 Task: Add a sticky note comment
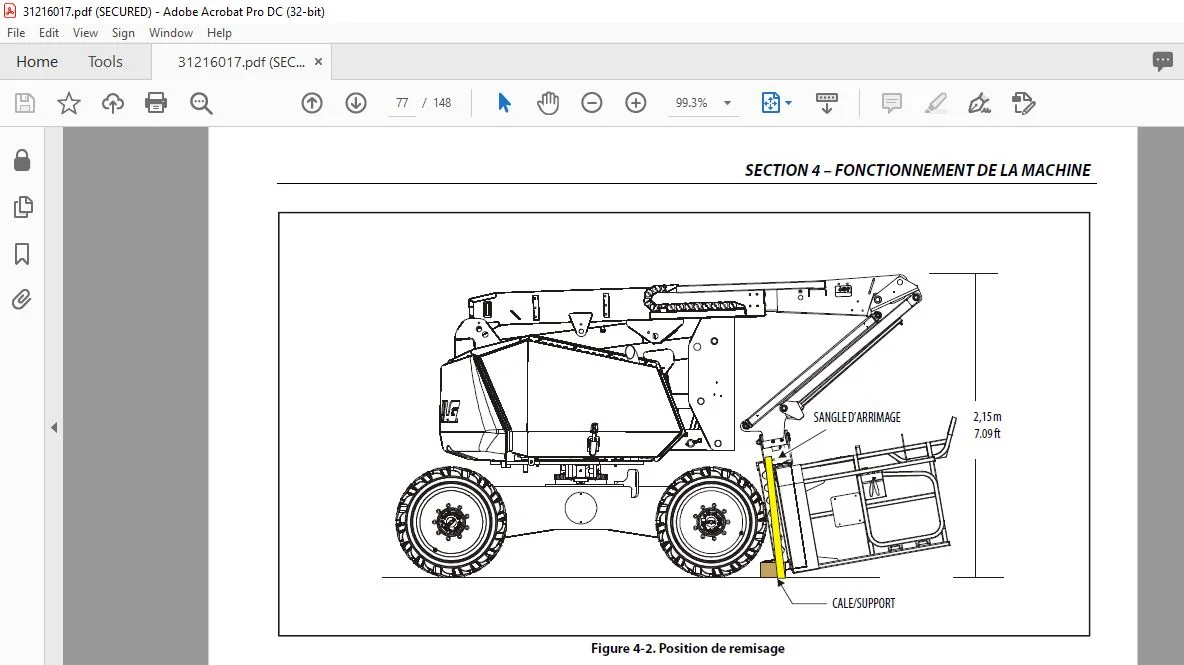pos(892,103)
